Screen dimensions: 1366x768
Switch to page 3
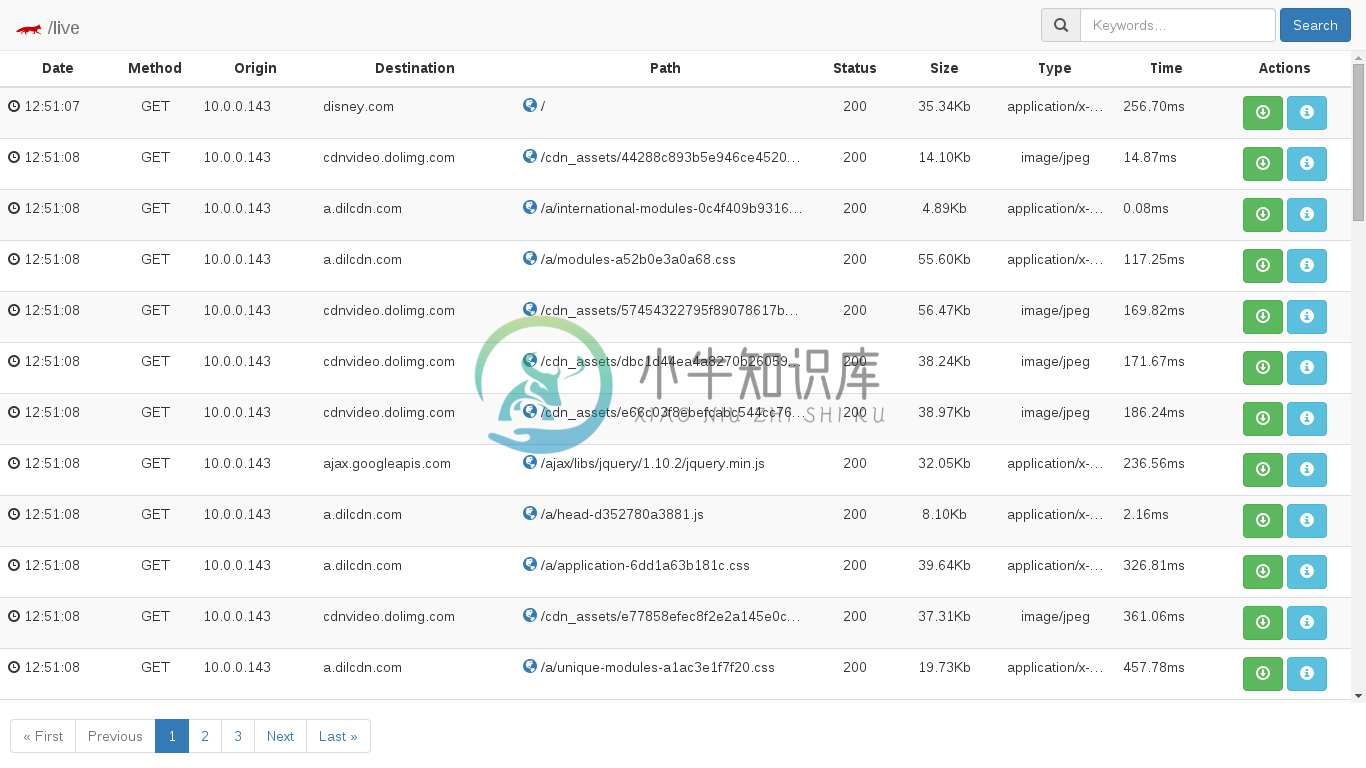[238, 736]
